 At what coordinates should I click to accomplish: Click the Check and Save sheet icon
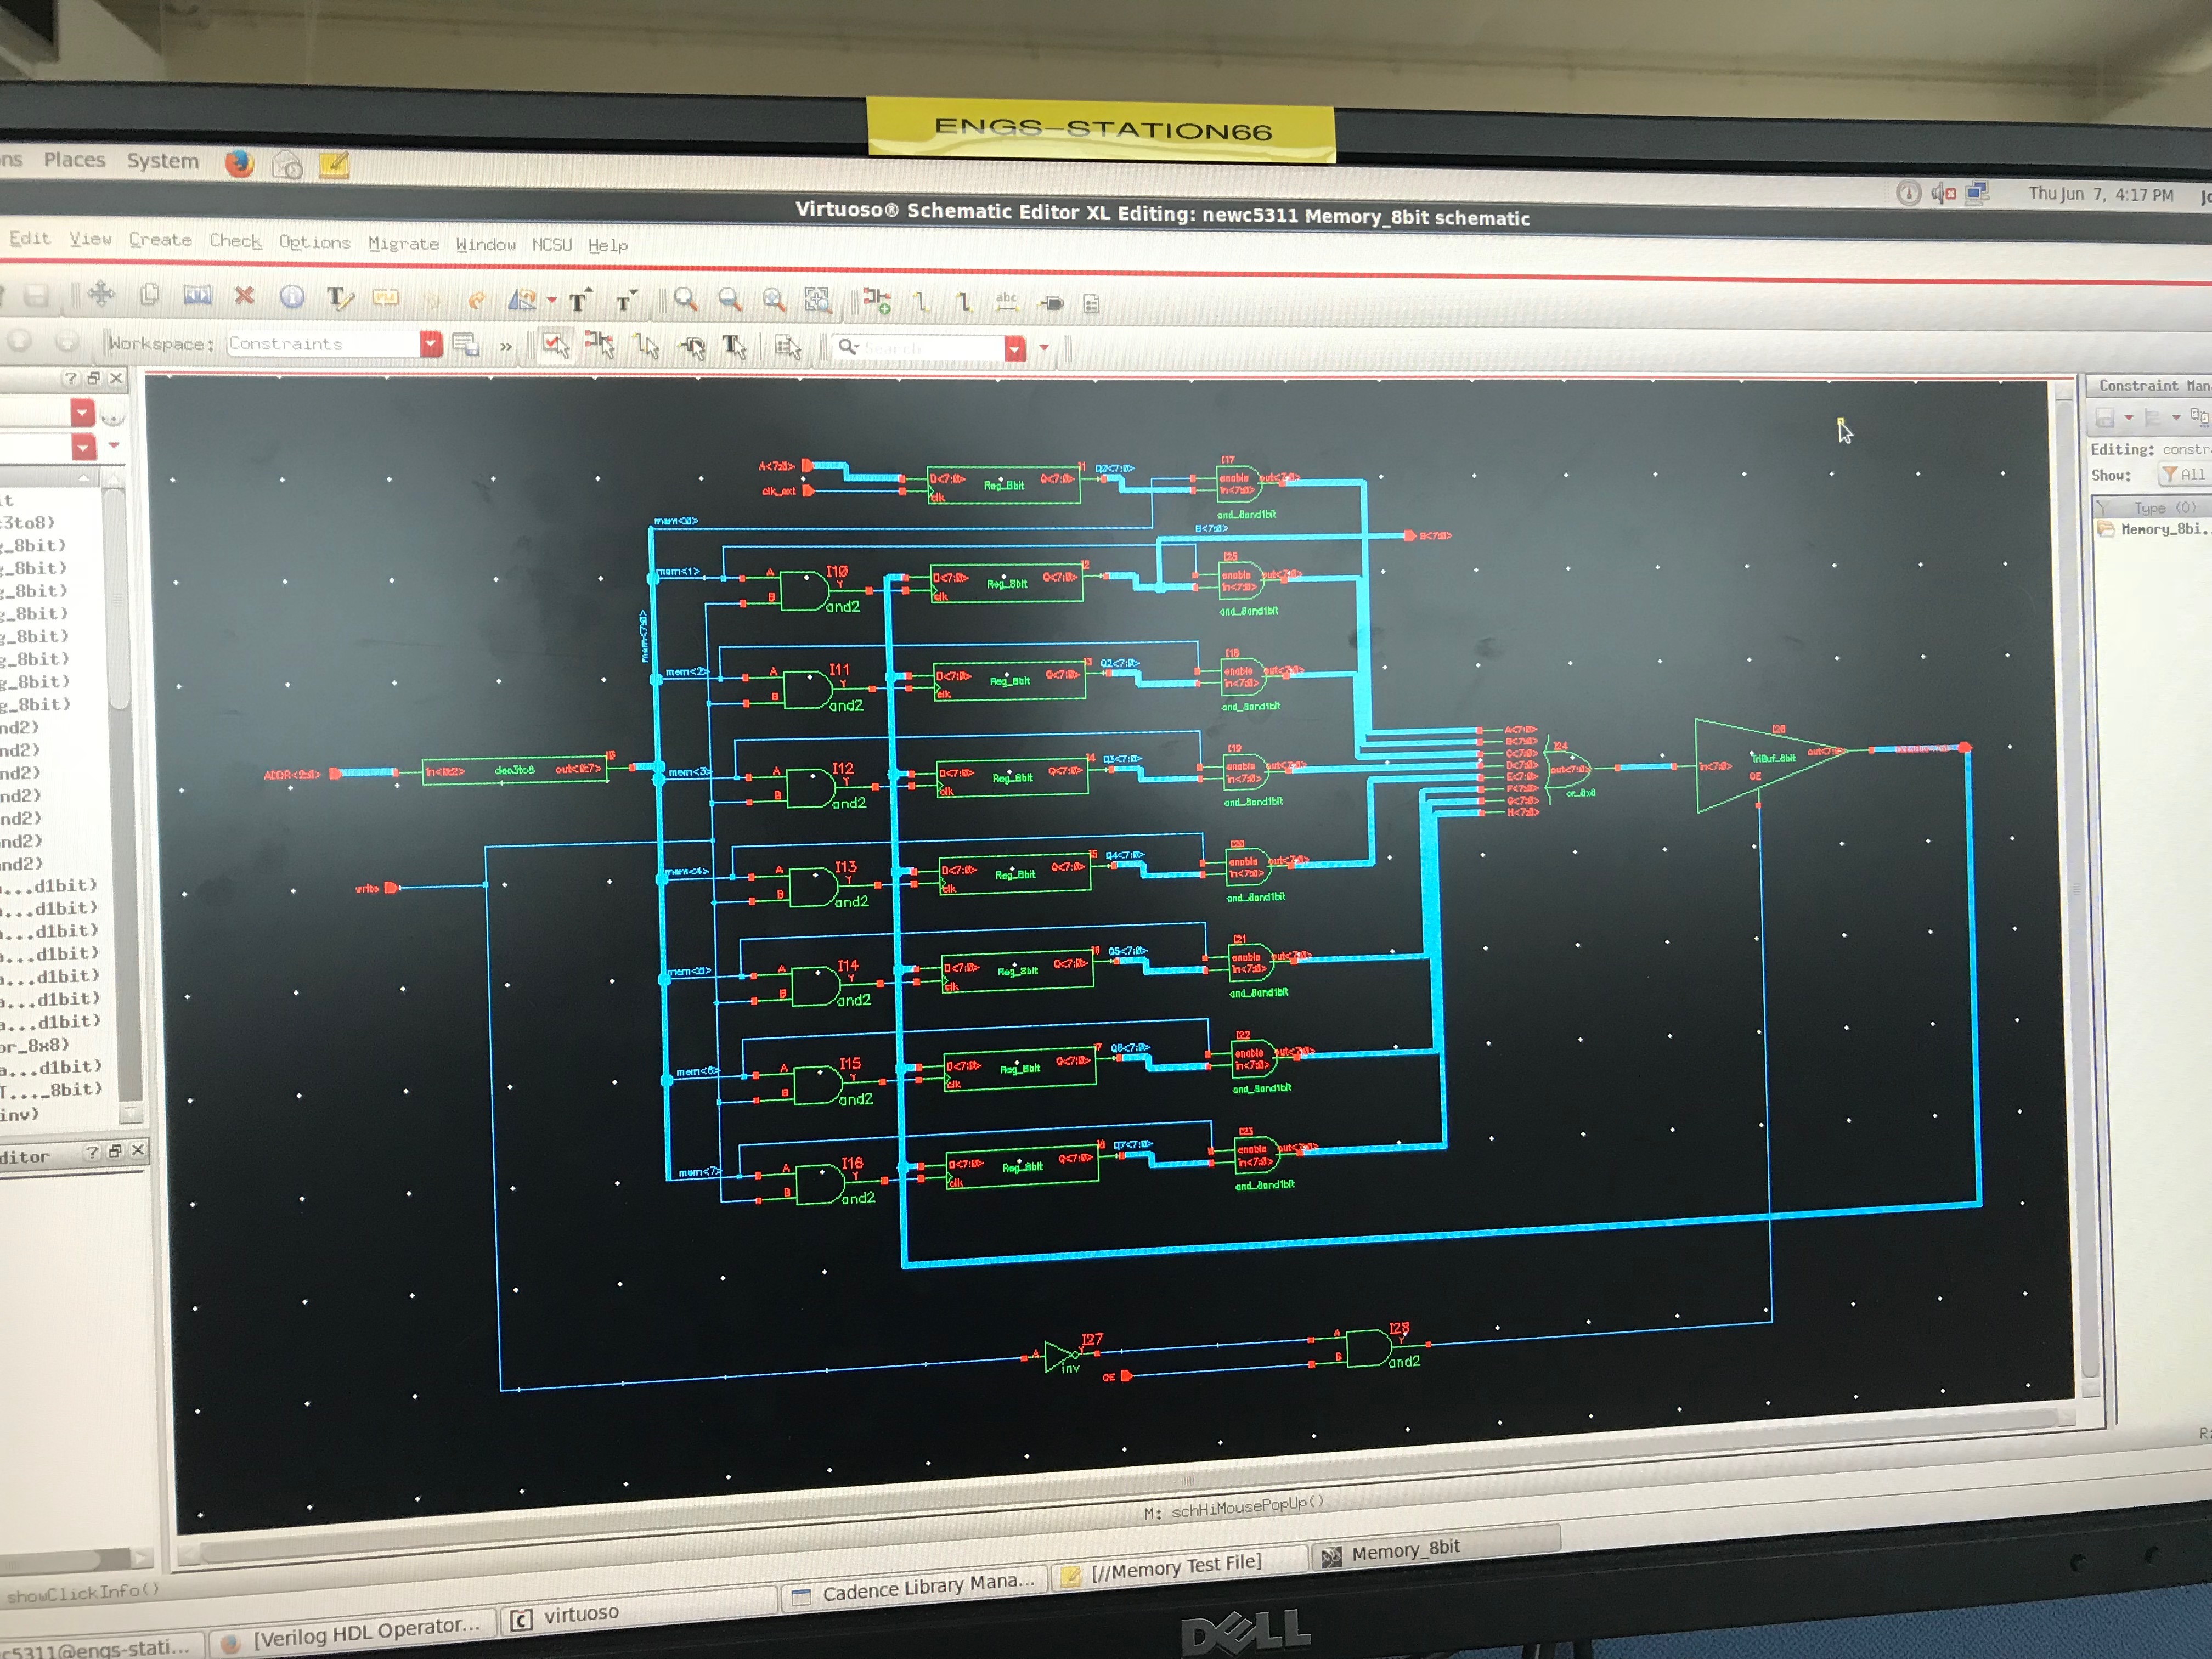coord(1091,304)
